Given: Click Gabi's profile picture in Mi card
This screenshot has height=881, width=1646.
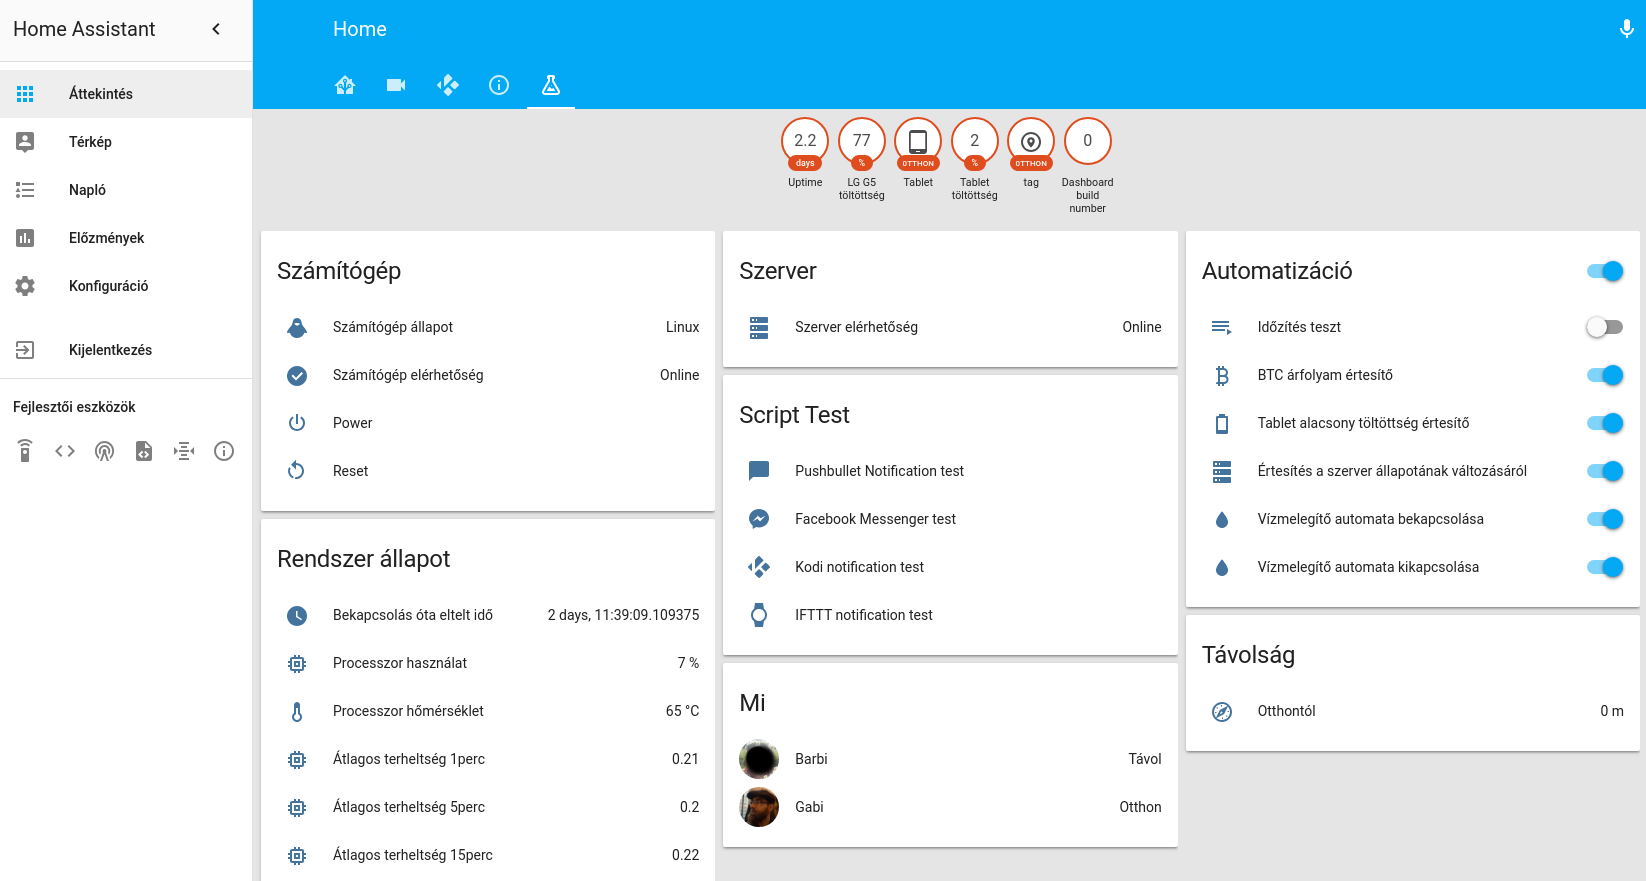Looking at the screenshot, I should pyautogui.click(x=759, y=807).
